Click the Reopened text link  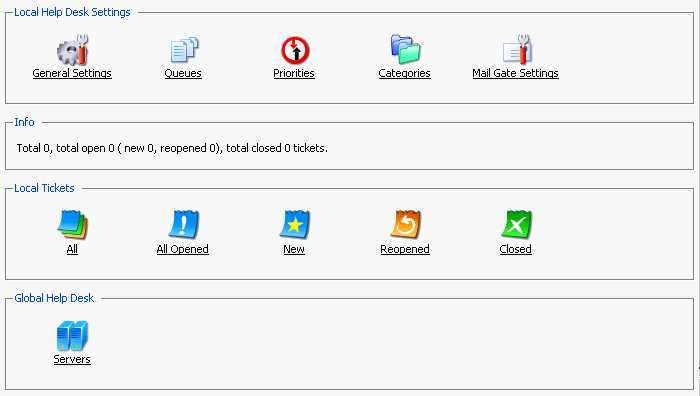pos(405,249)
